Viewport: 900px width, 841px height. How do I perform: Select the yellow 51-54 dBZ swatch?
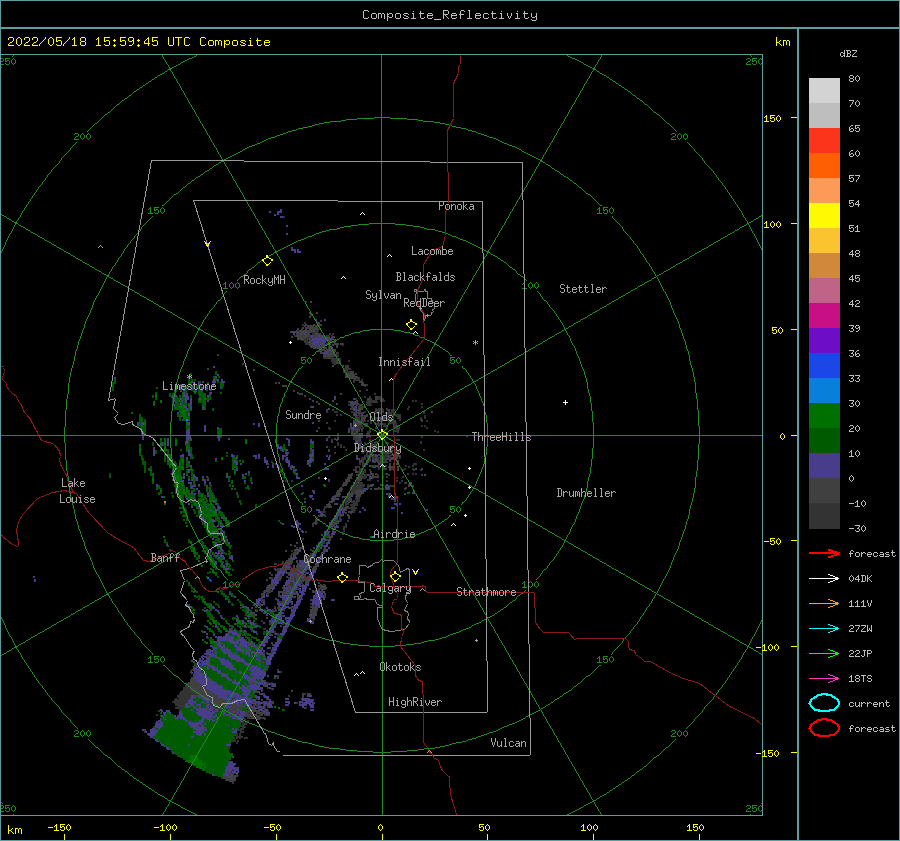pos(824,215)
